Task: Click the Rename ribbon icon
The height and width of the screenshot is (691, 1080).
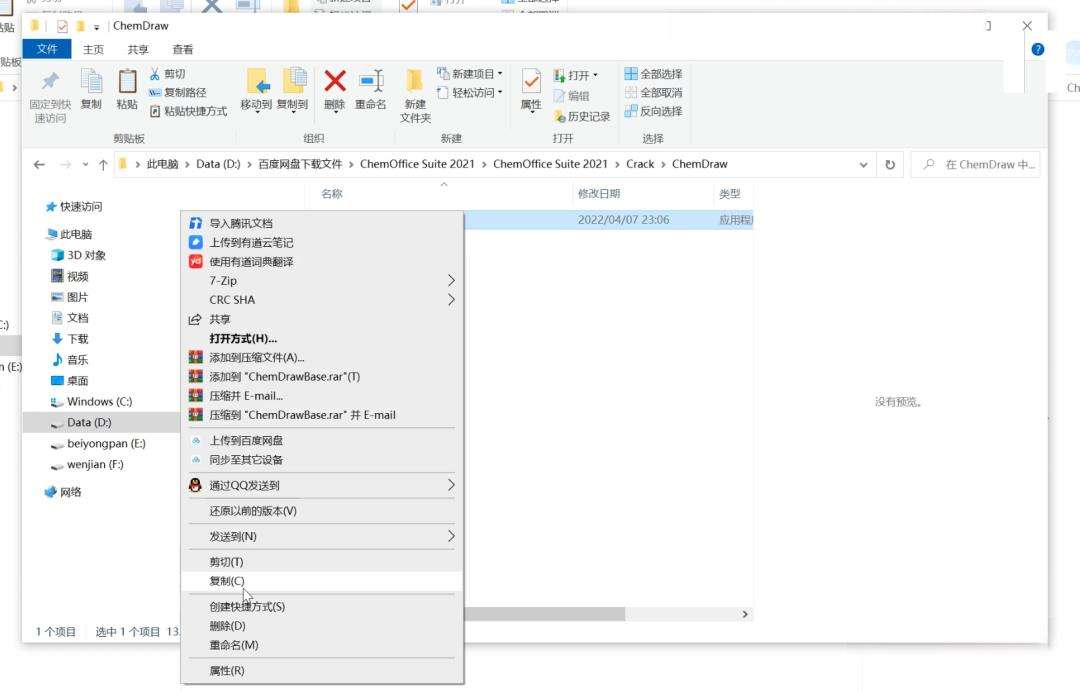Action: click(371, 90)
